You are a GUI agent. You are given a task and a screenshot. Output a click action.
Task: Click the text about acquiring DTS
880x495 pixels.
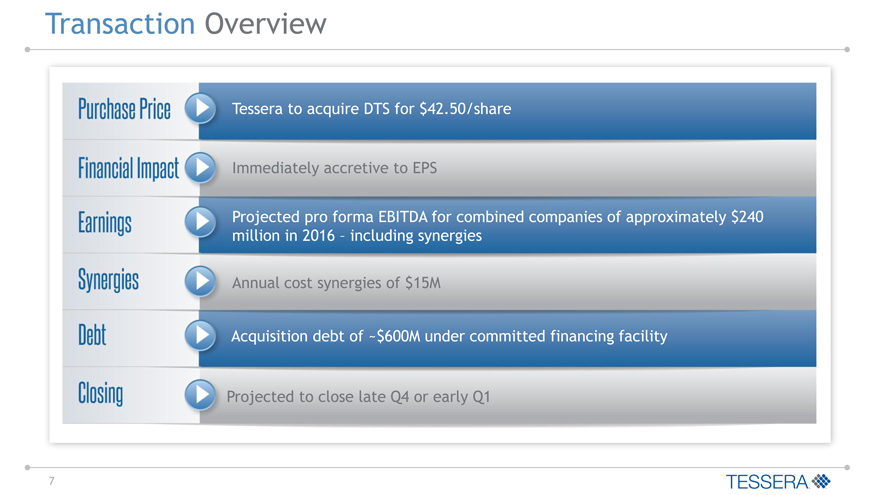tap(371, 109)
